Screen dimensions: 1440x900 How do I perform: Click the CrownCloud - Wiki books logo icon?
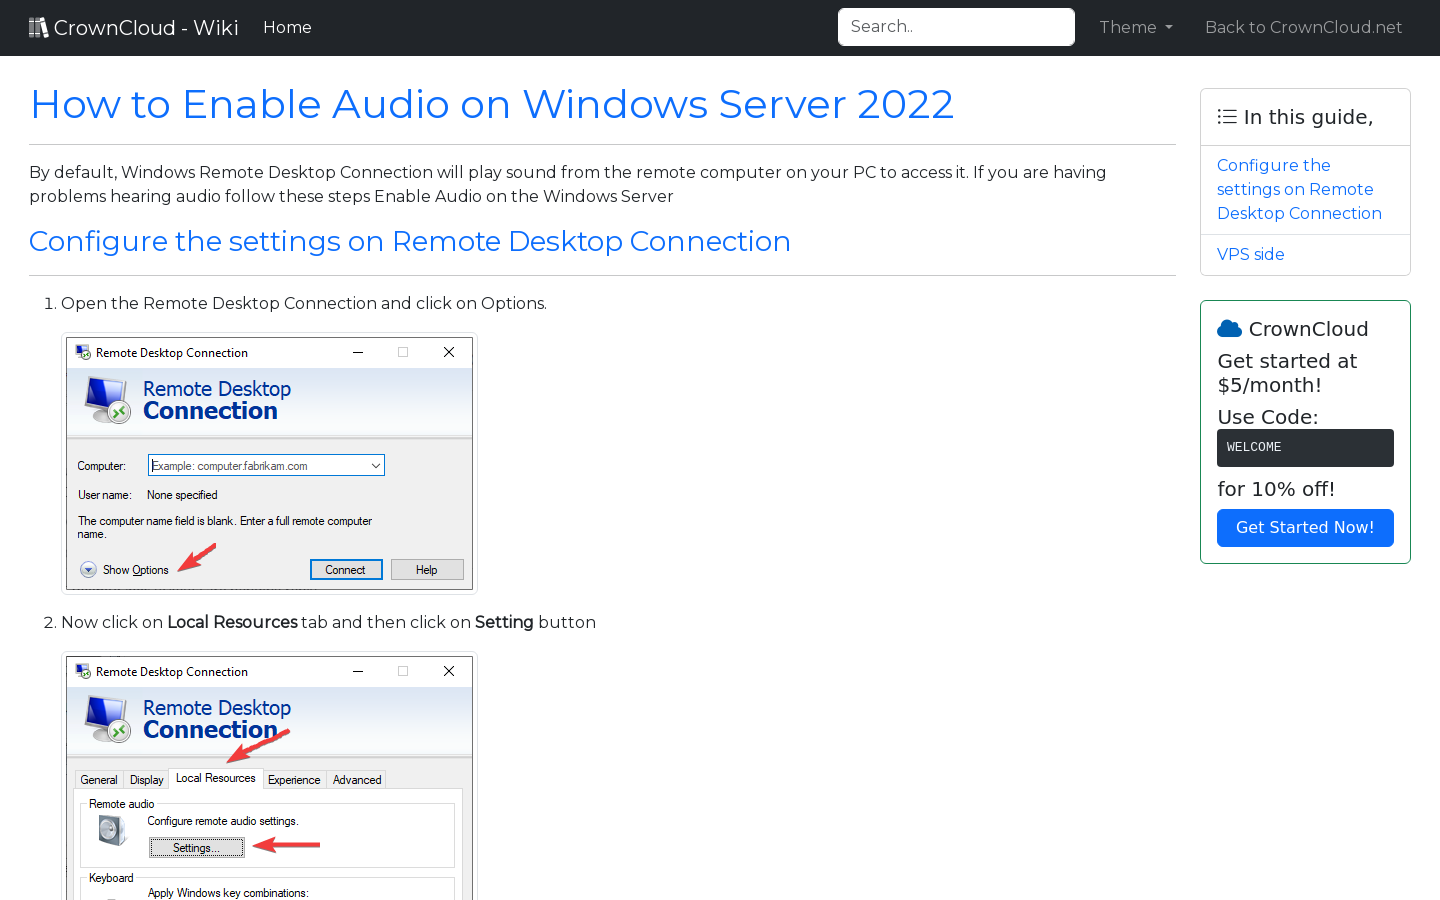[38, 27]
